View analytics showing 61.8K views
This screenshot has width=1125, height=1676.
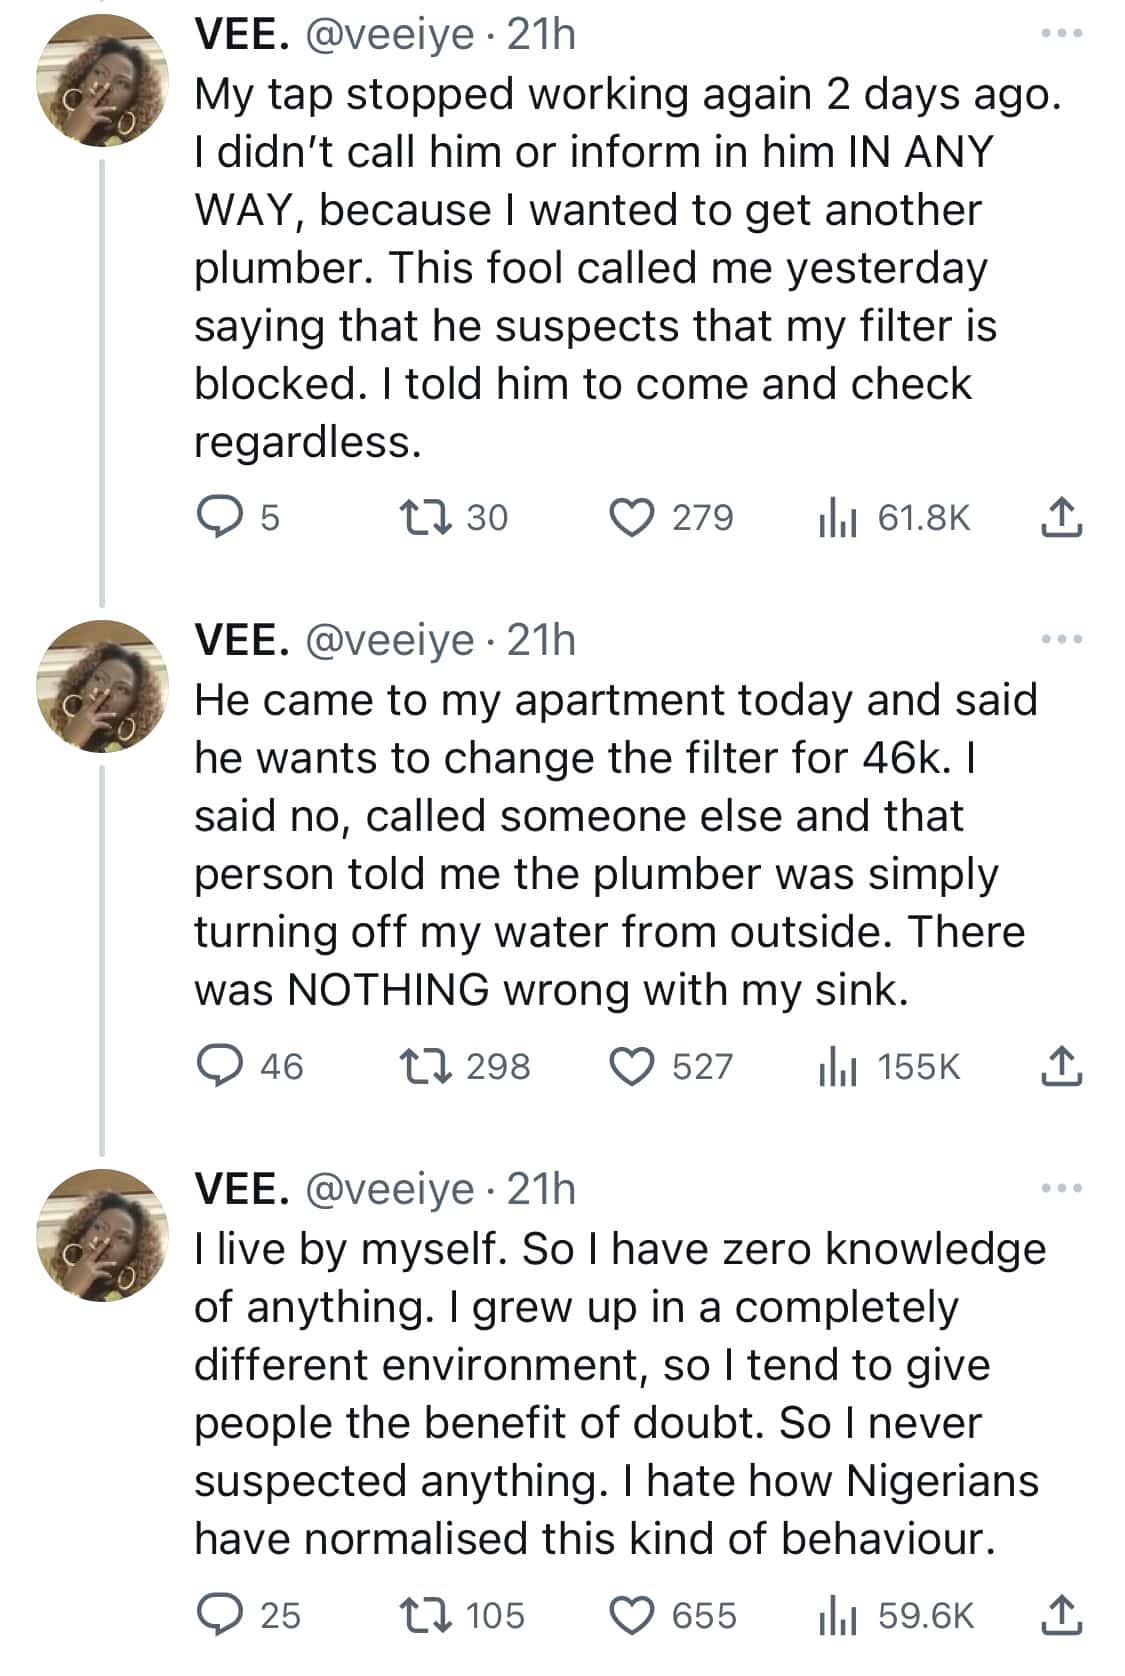pyautogui.click(x=836, y=518)
